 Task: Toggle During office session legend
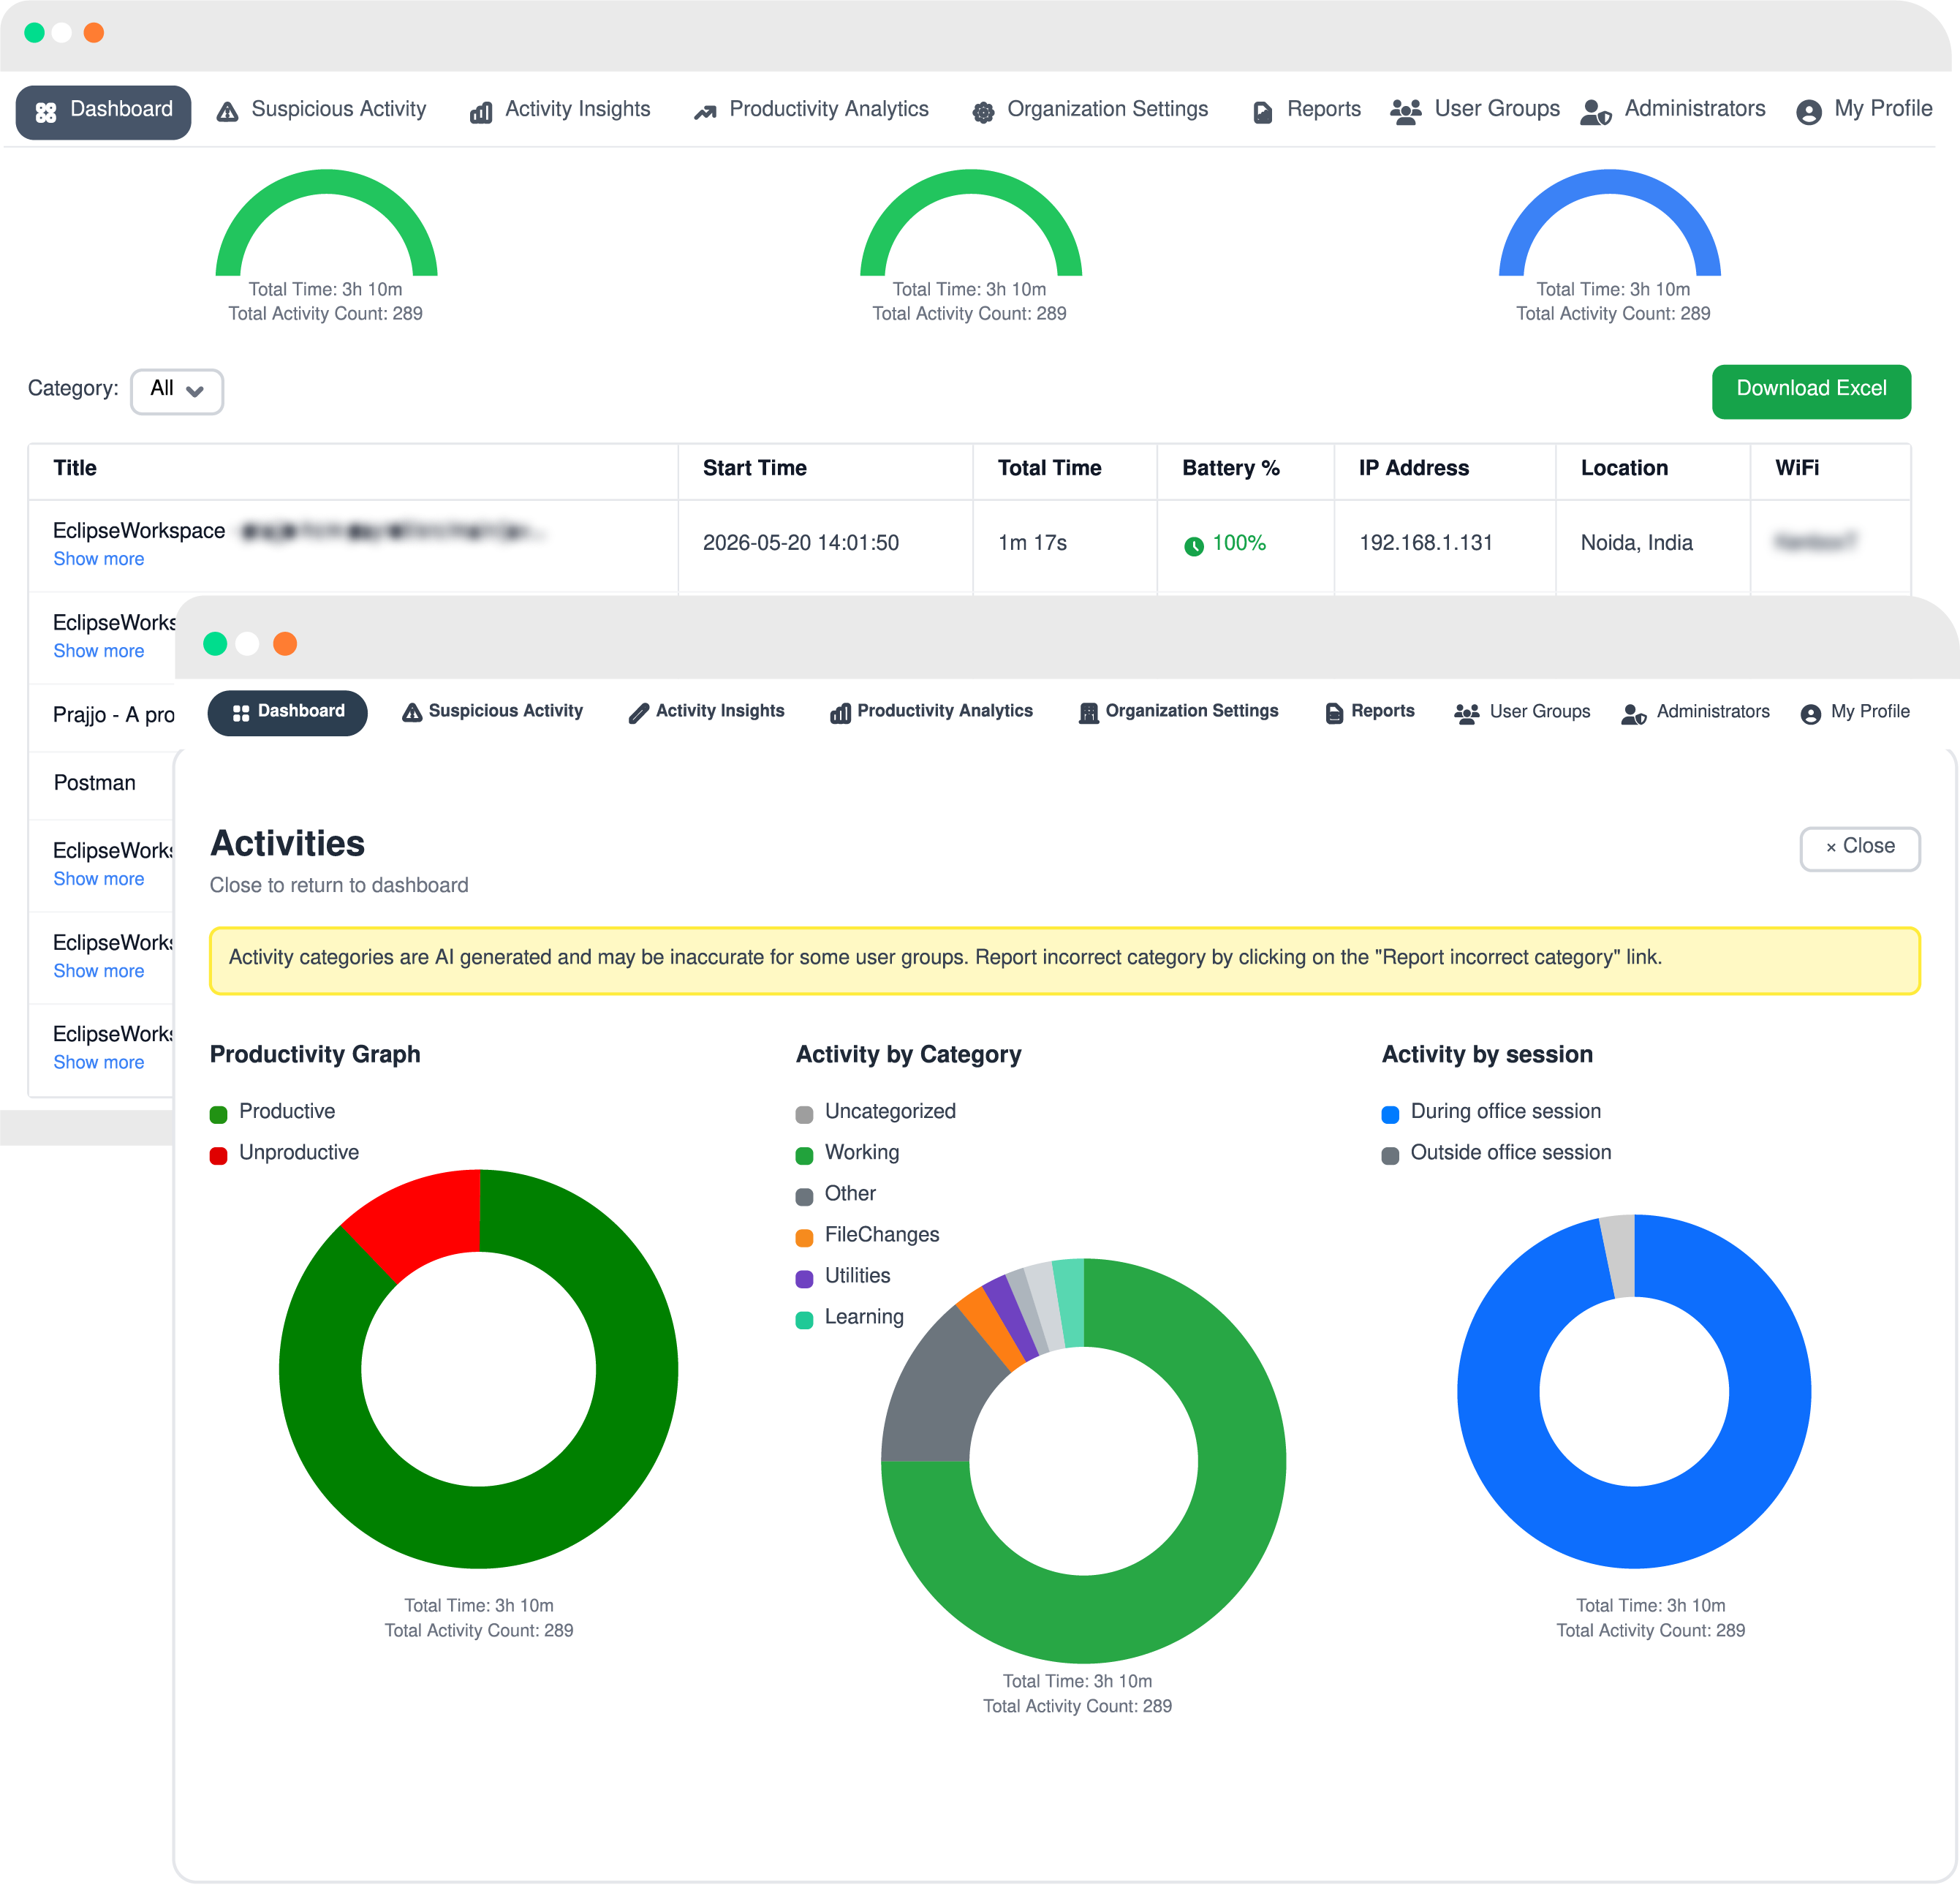pos(1491,1112)
